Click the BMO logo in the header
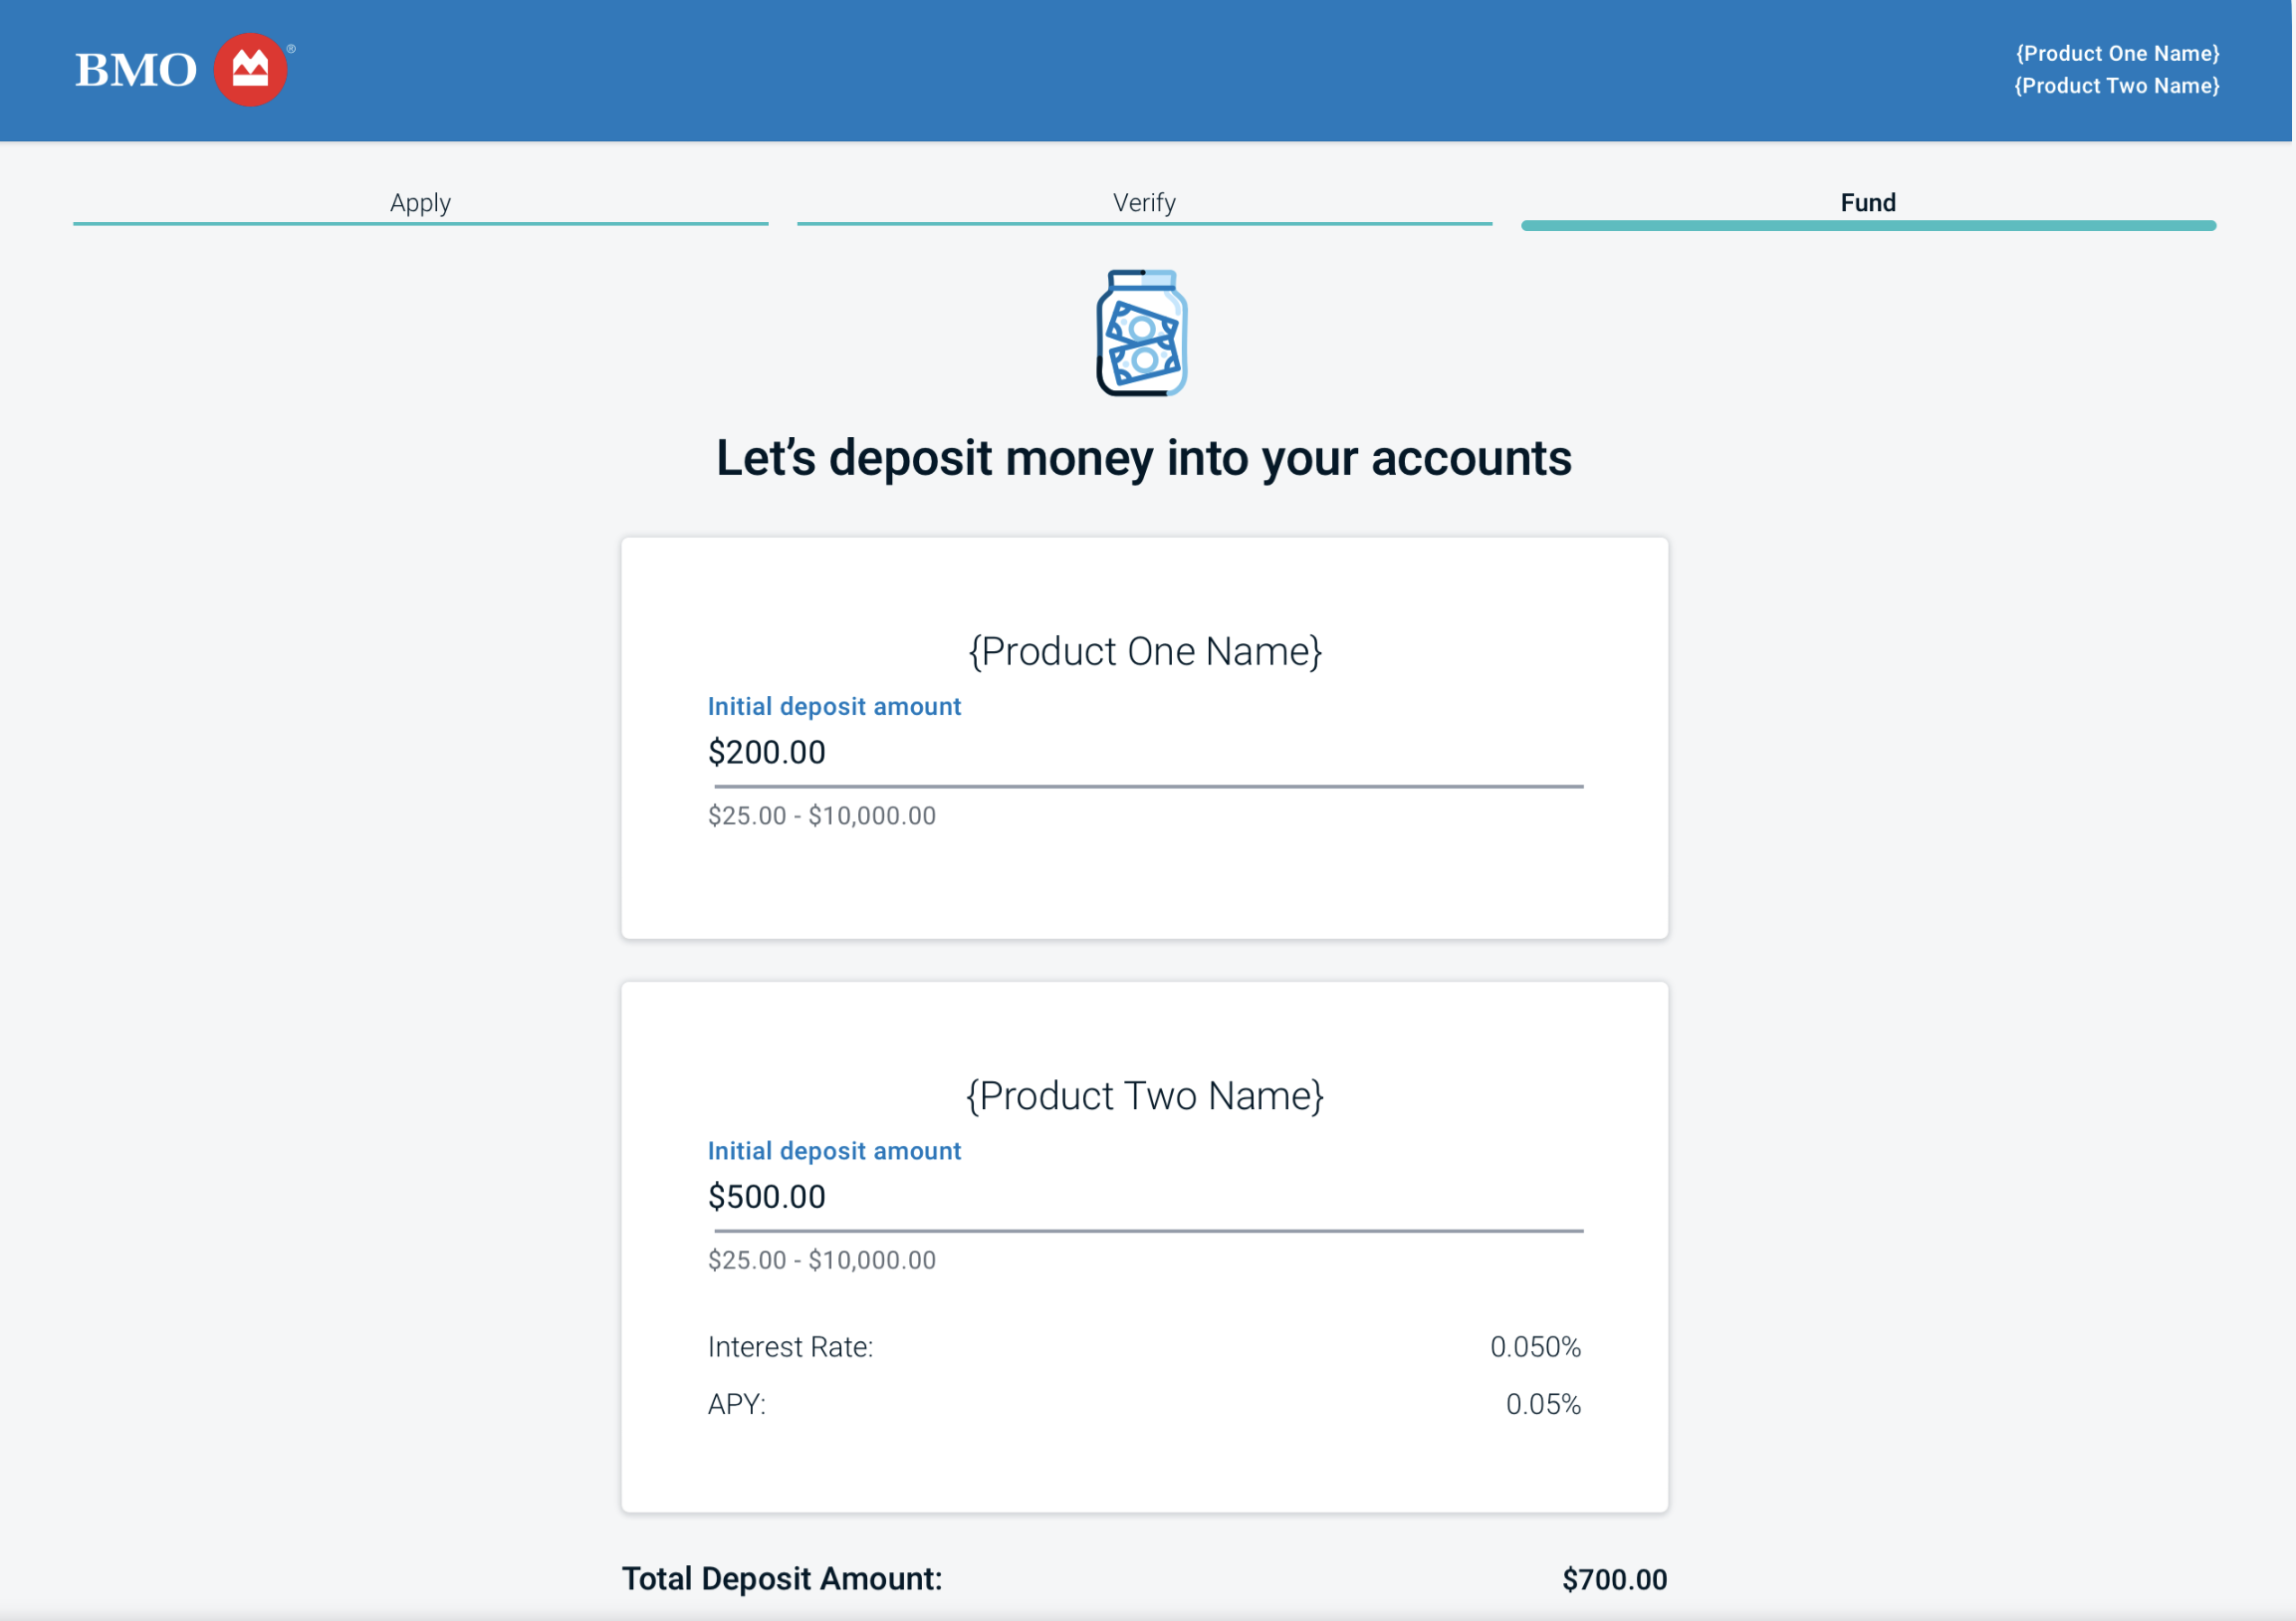Screen dimensions: 2296x1621 pos(135,68)
